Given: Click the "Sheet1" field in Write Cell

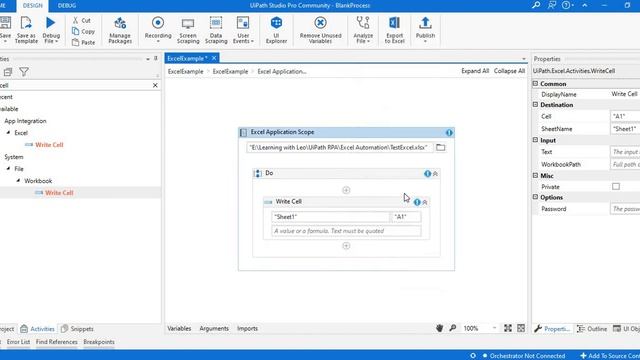Looking at the screenshot, I should tap(331, 217).
